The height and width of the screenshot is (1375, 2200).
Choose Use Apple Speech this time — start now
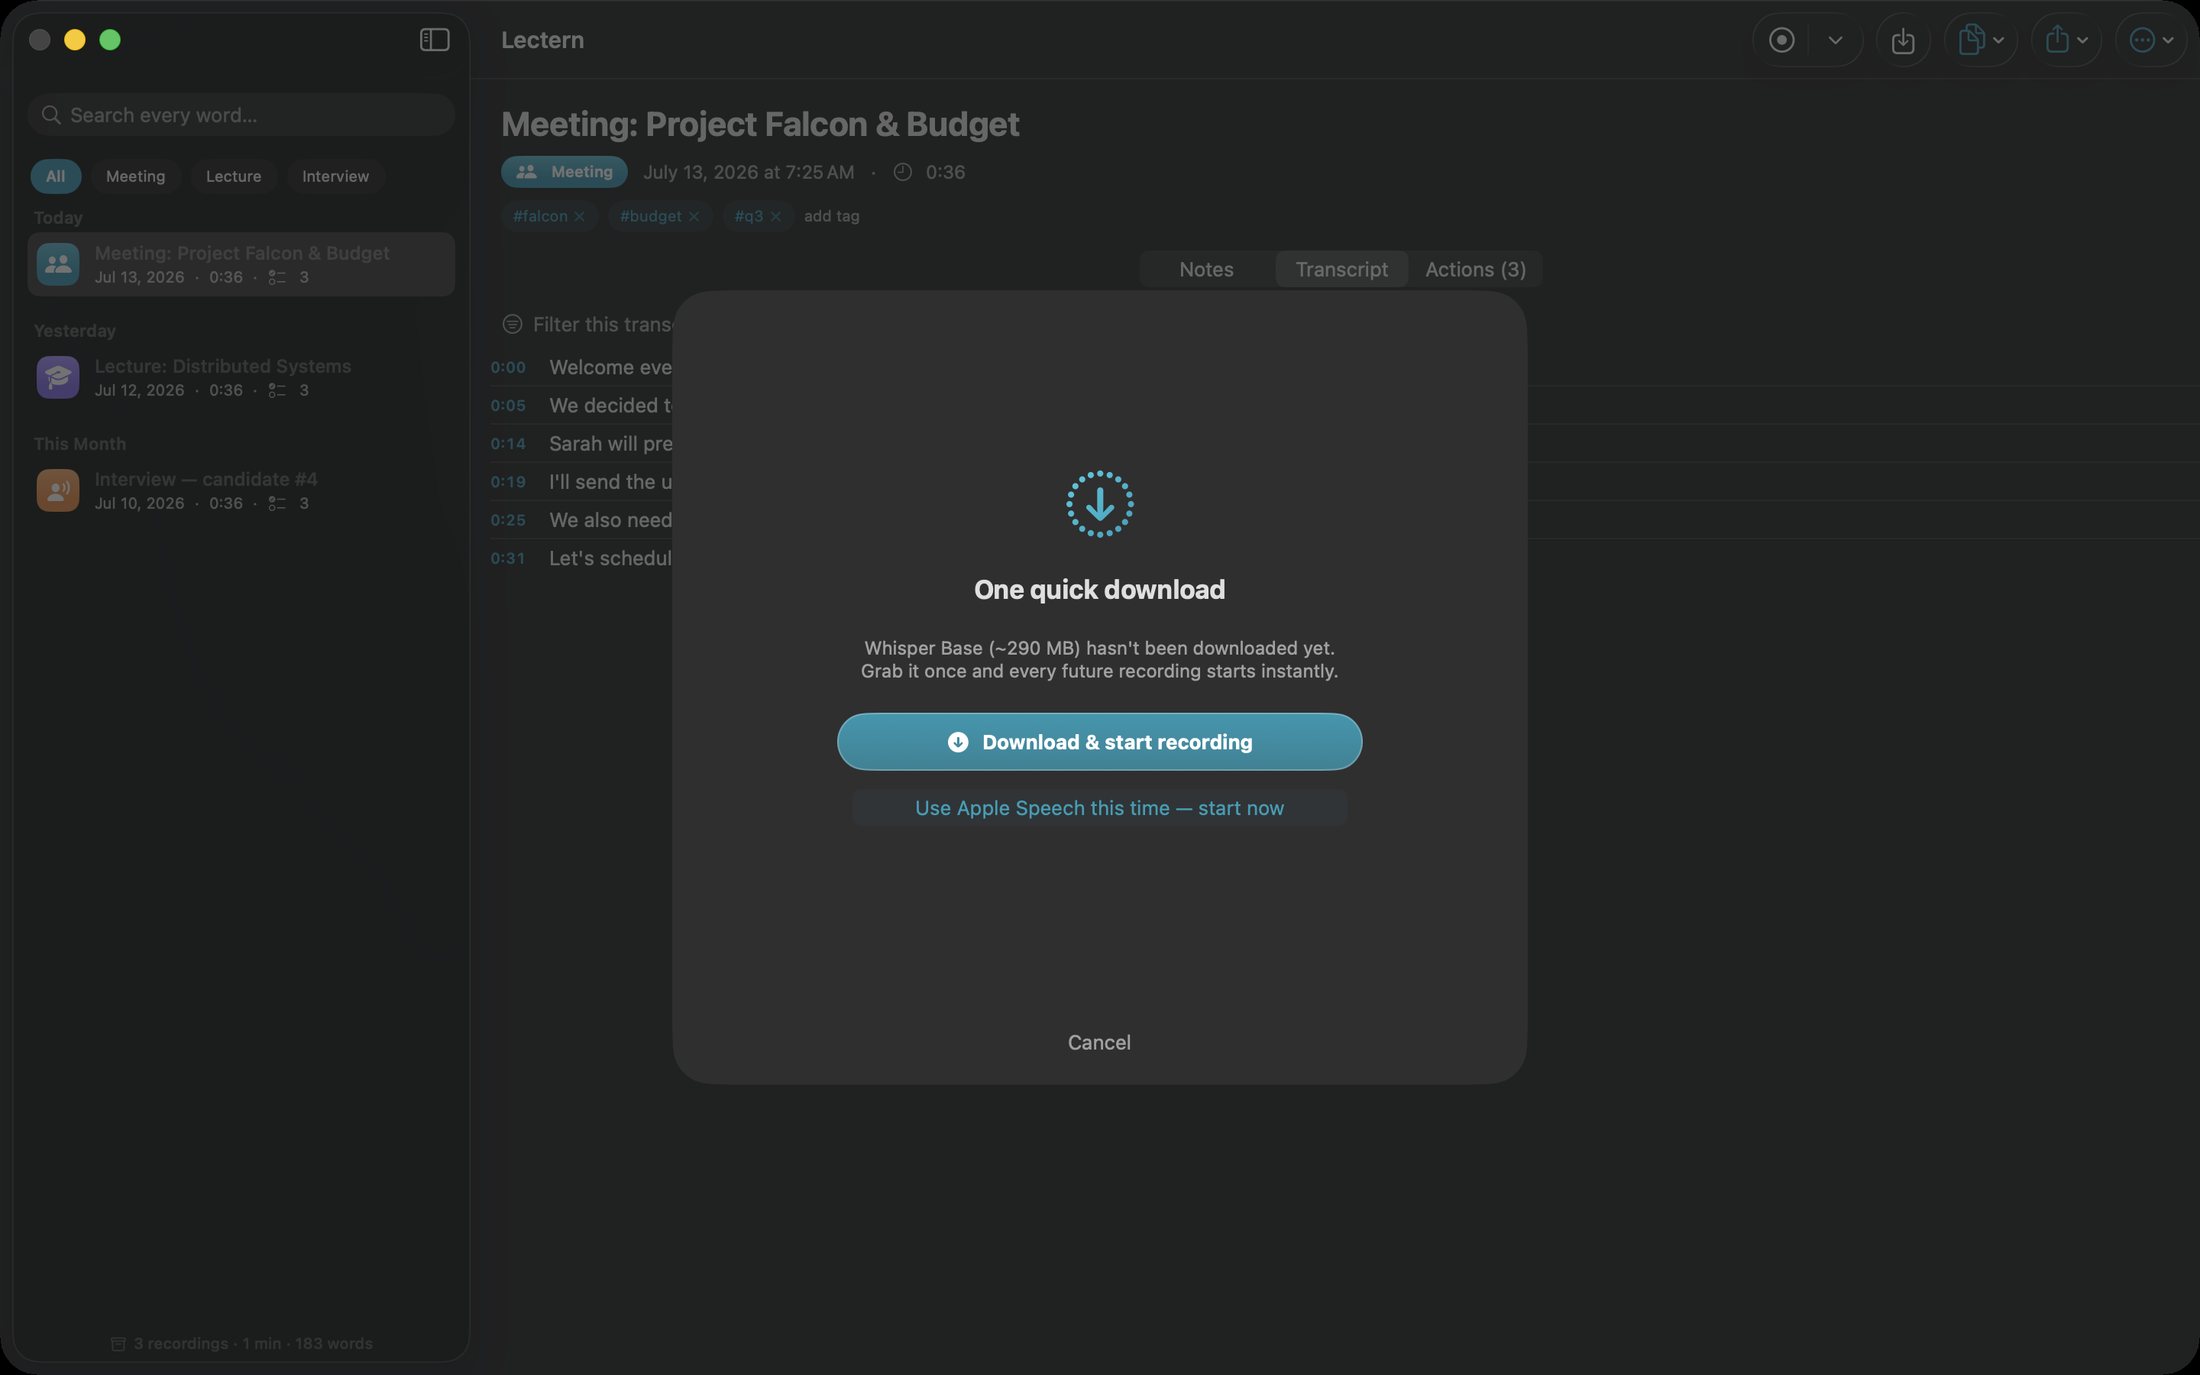coord(1099,808)
